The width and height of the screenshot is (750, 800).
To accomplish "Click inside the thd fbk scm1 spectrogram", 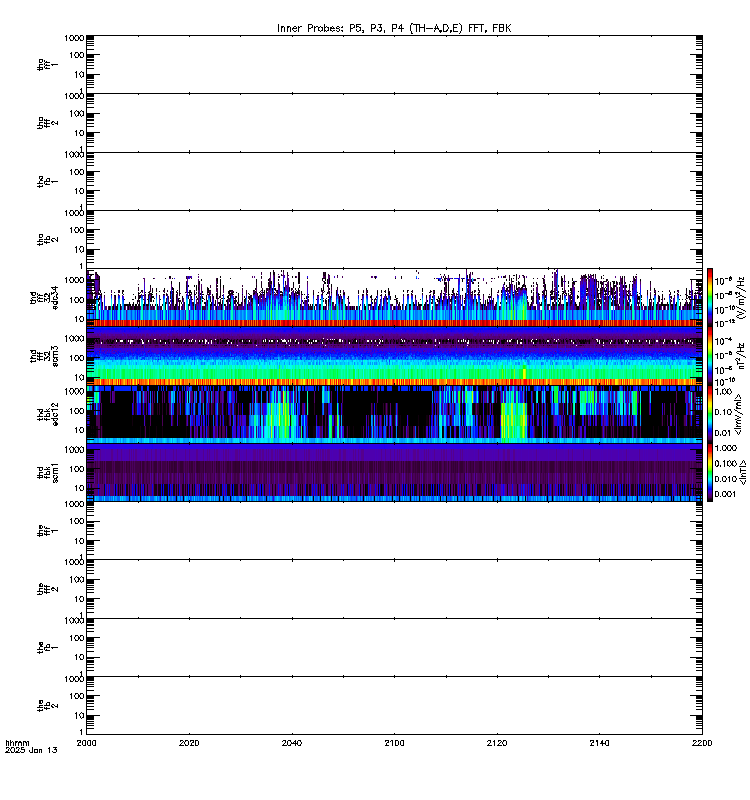I will click(394, 472).
